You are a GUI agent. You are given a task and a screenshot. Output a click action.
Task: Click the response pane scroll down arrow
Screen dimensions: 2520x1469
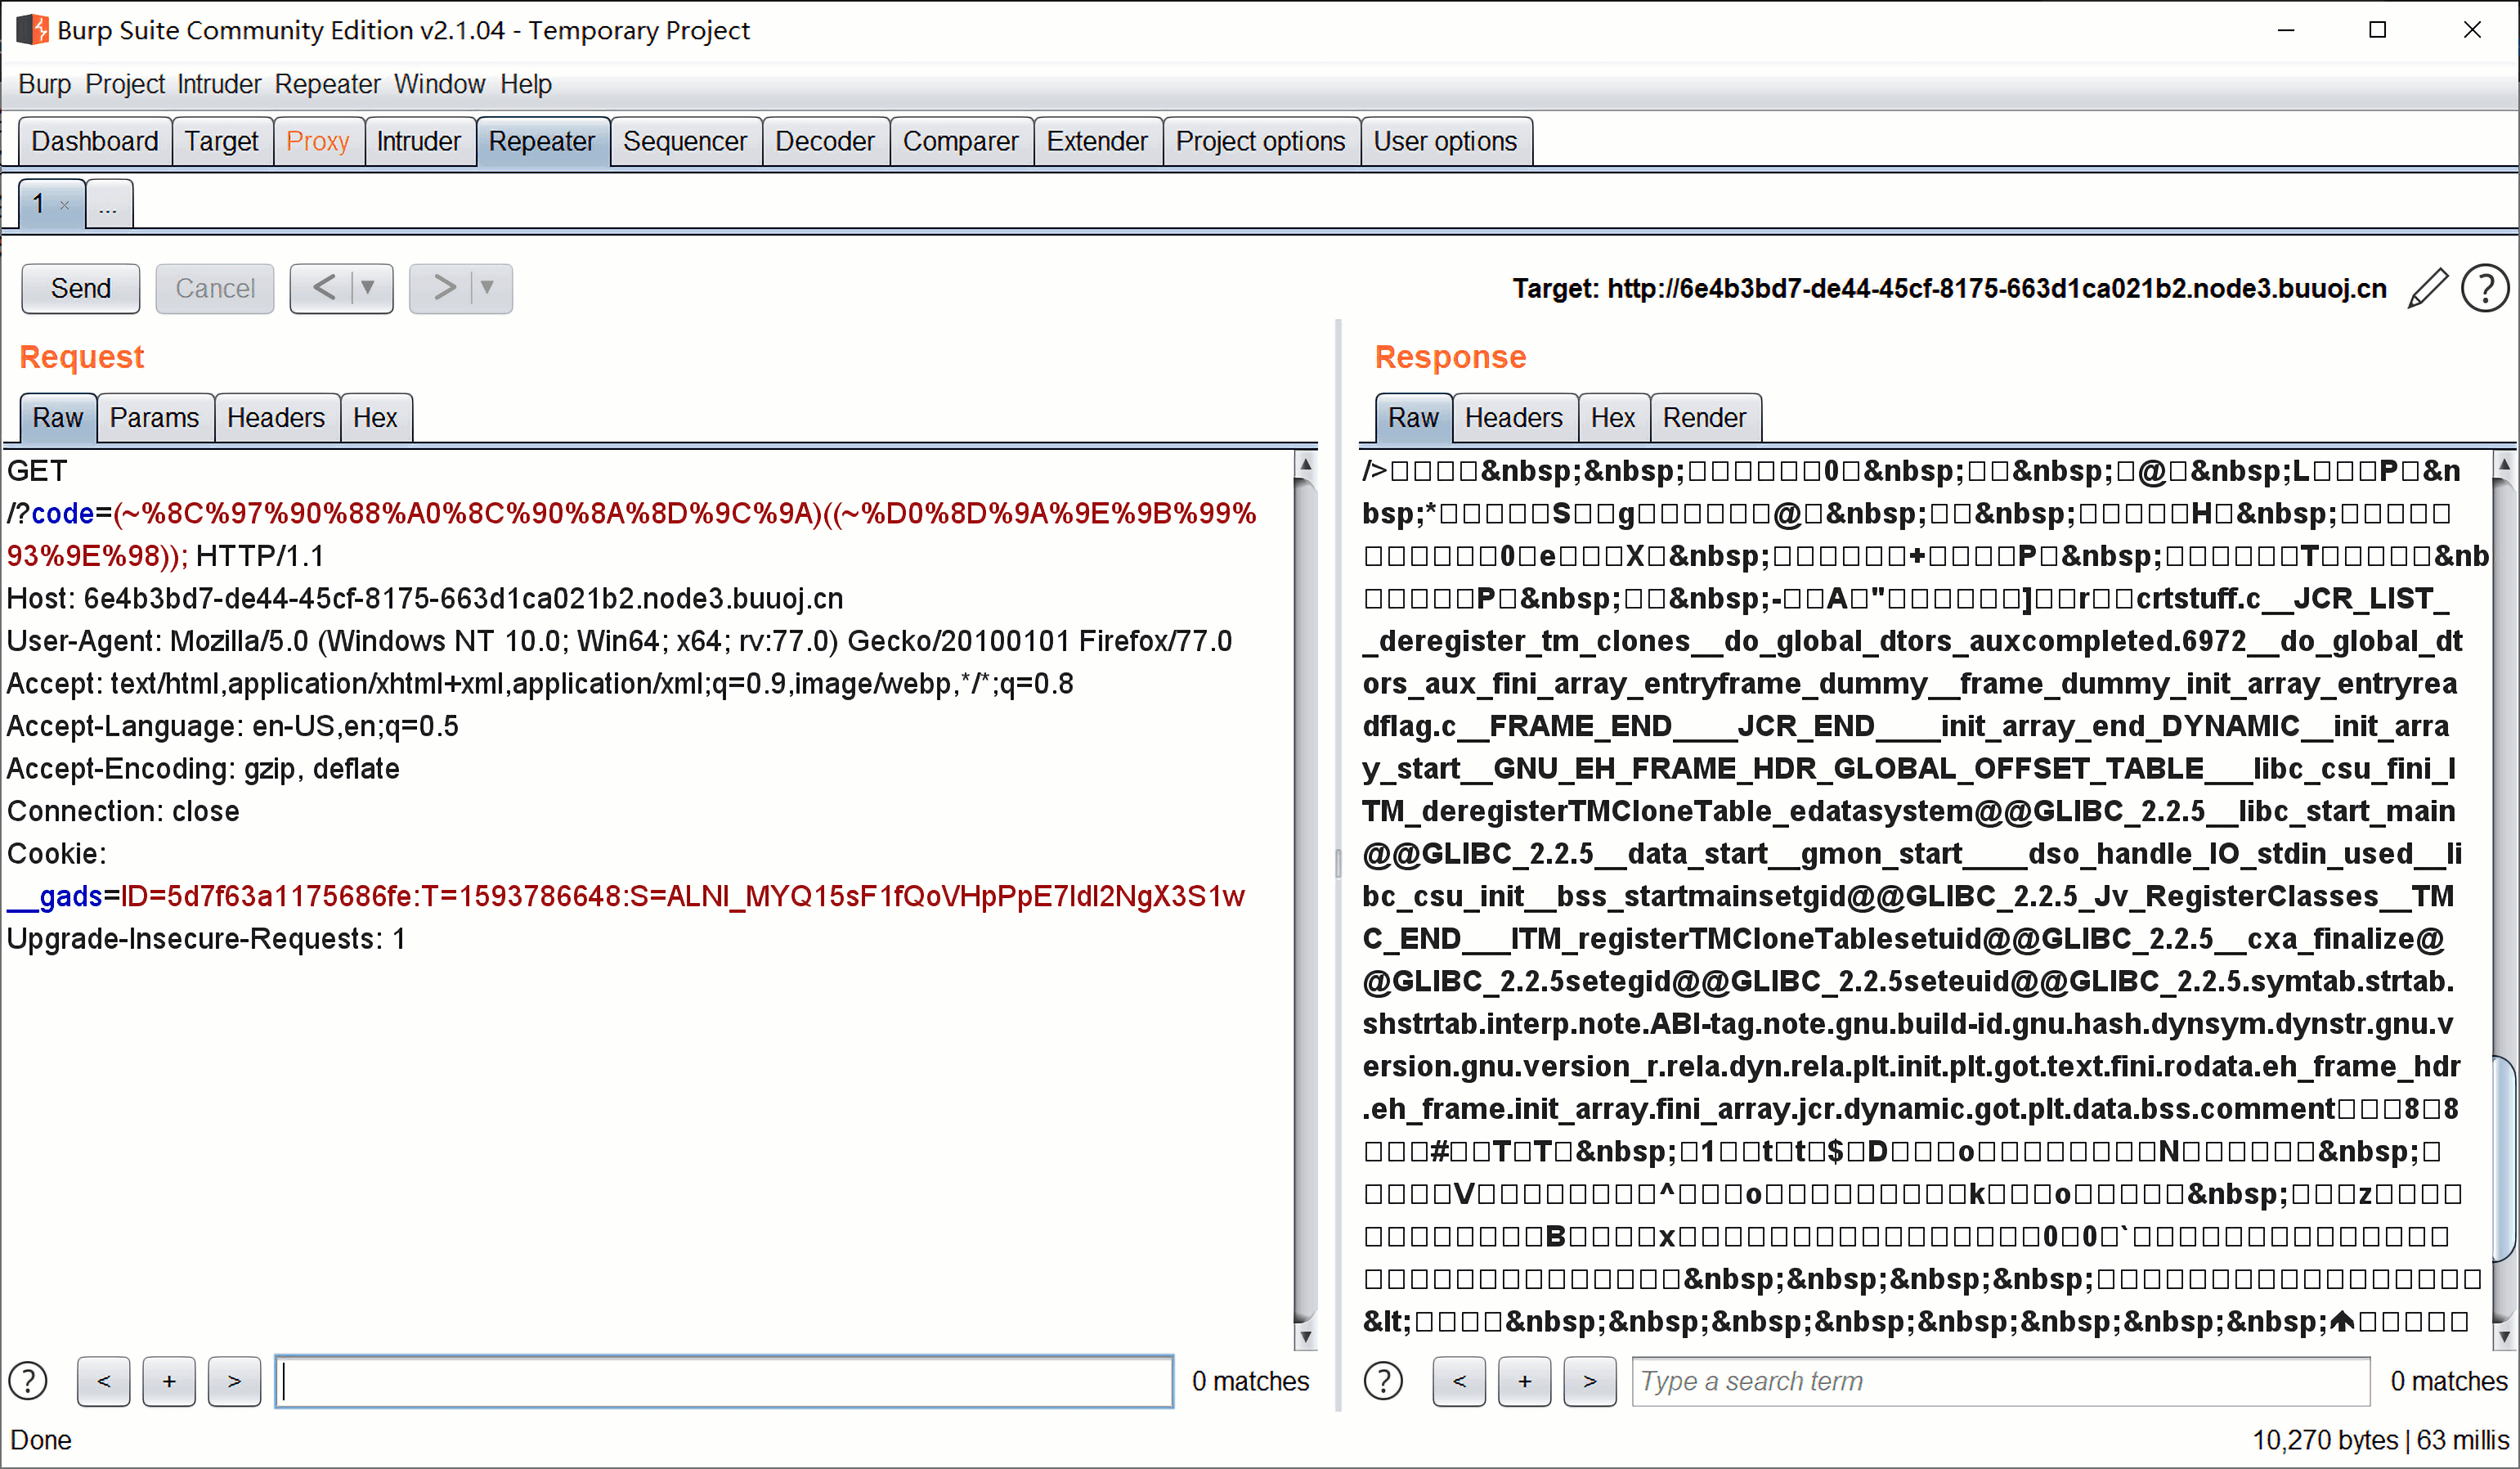pos(2505,1336)
